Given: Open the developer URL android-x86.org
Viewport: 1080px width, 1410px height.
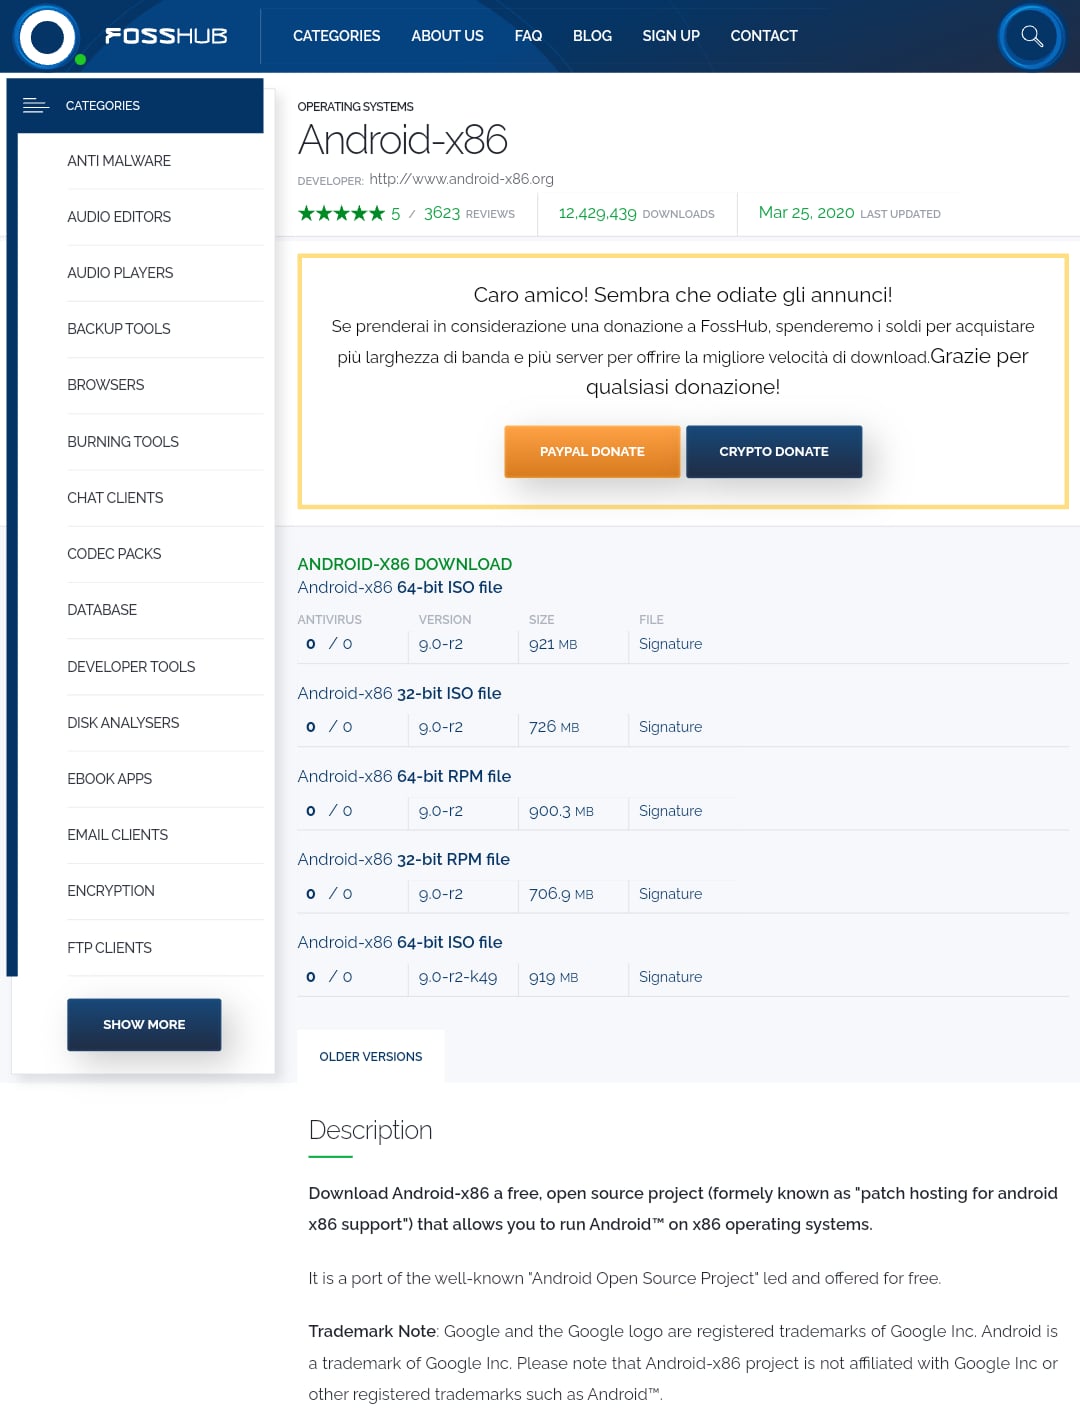Looking at the screenshot, I should point(461,179).
